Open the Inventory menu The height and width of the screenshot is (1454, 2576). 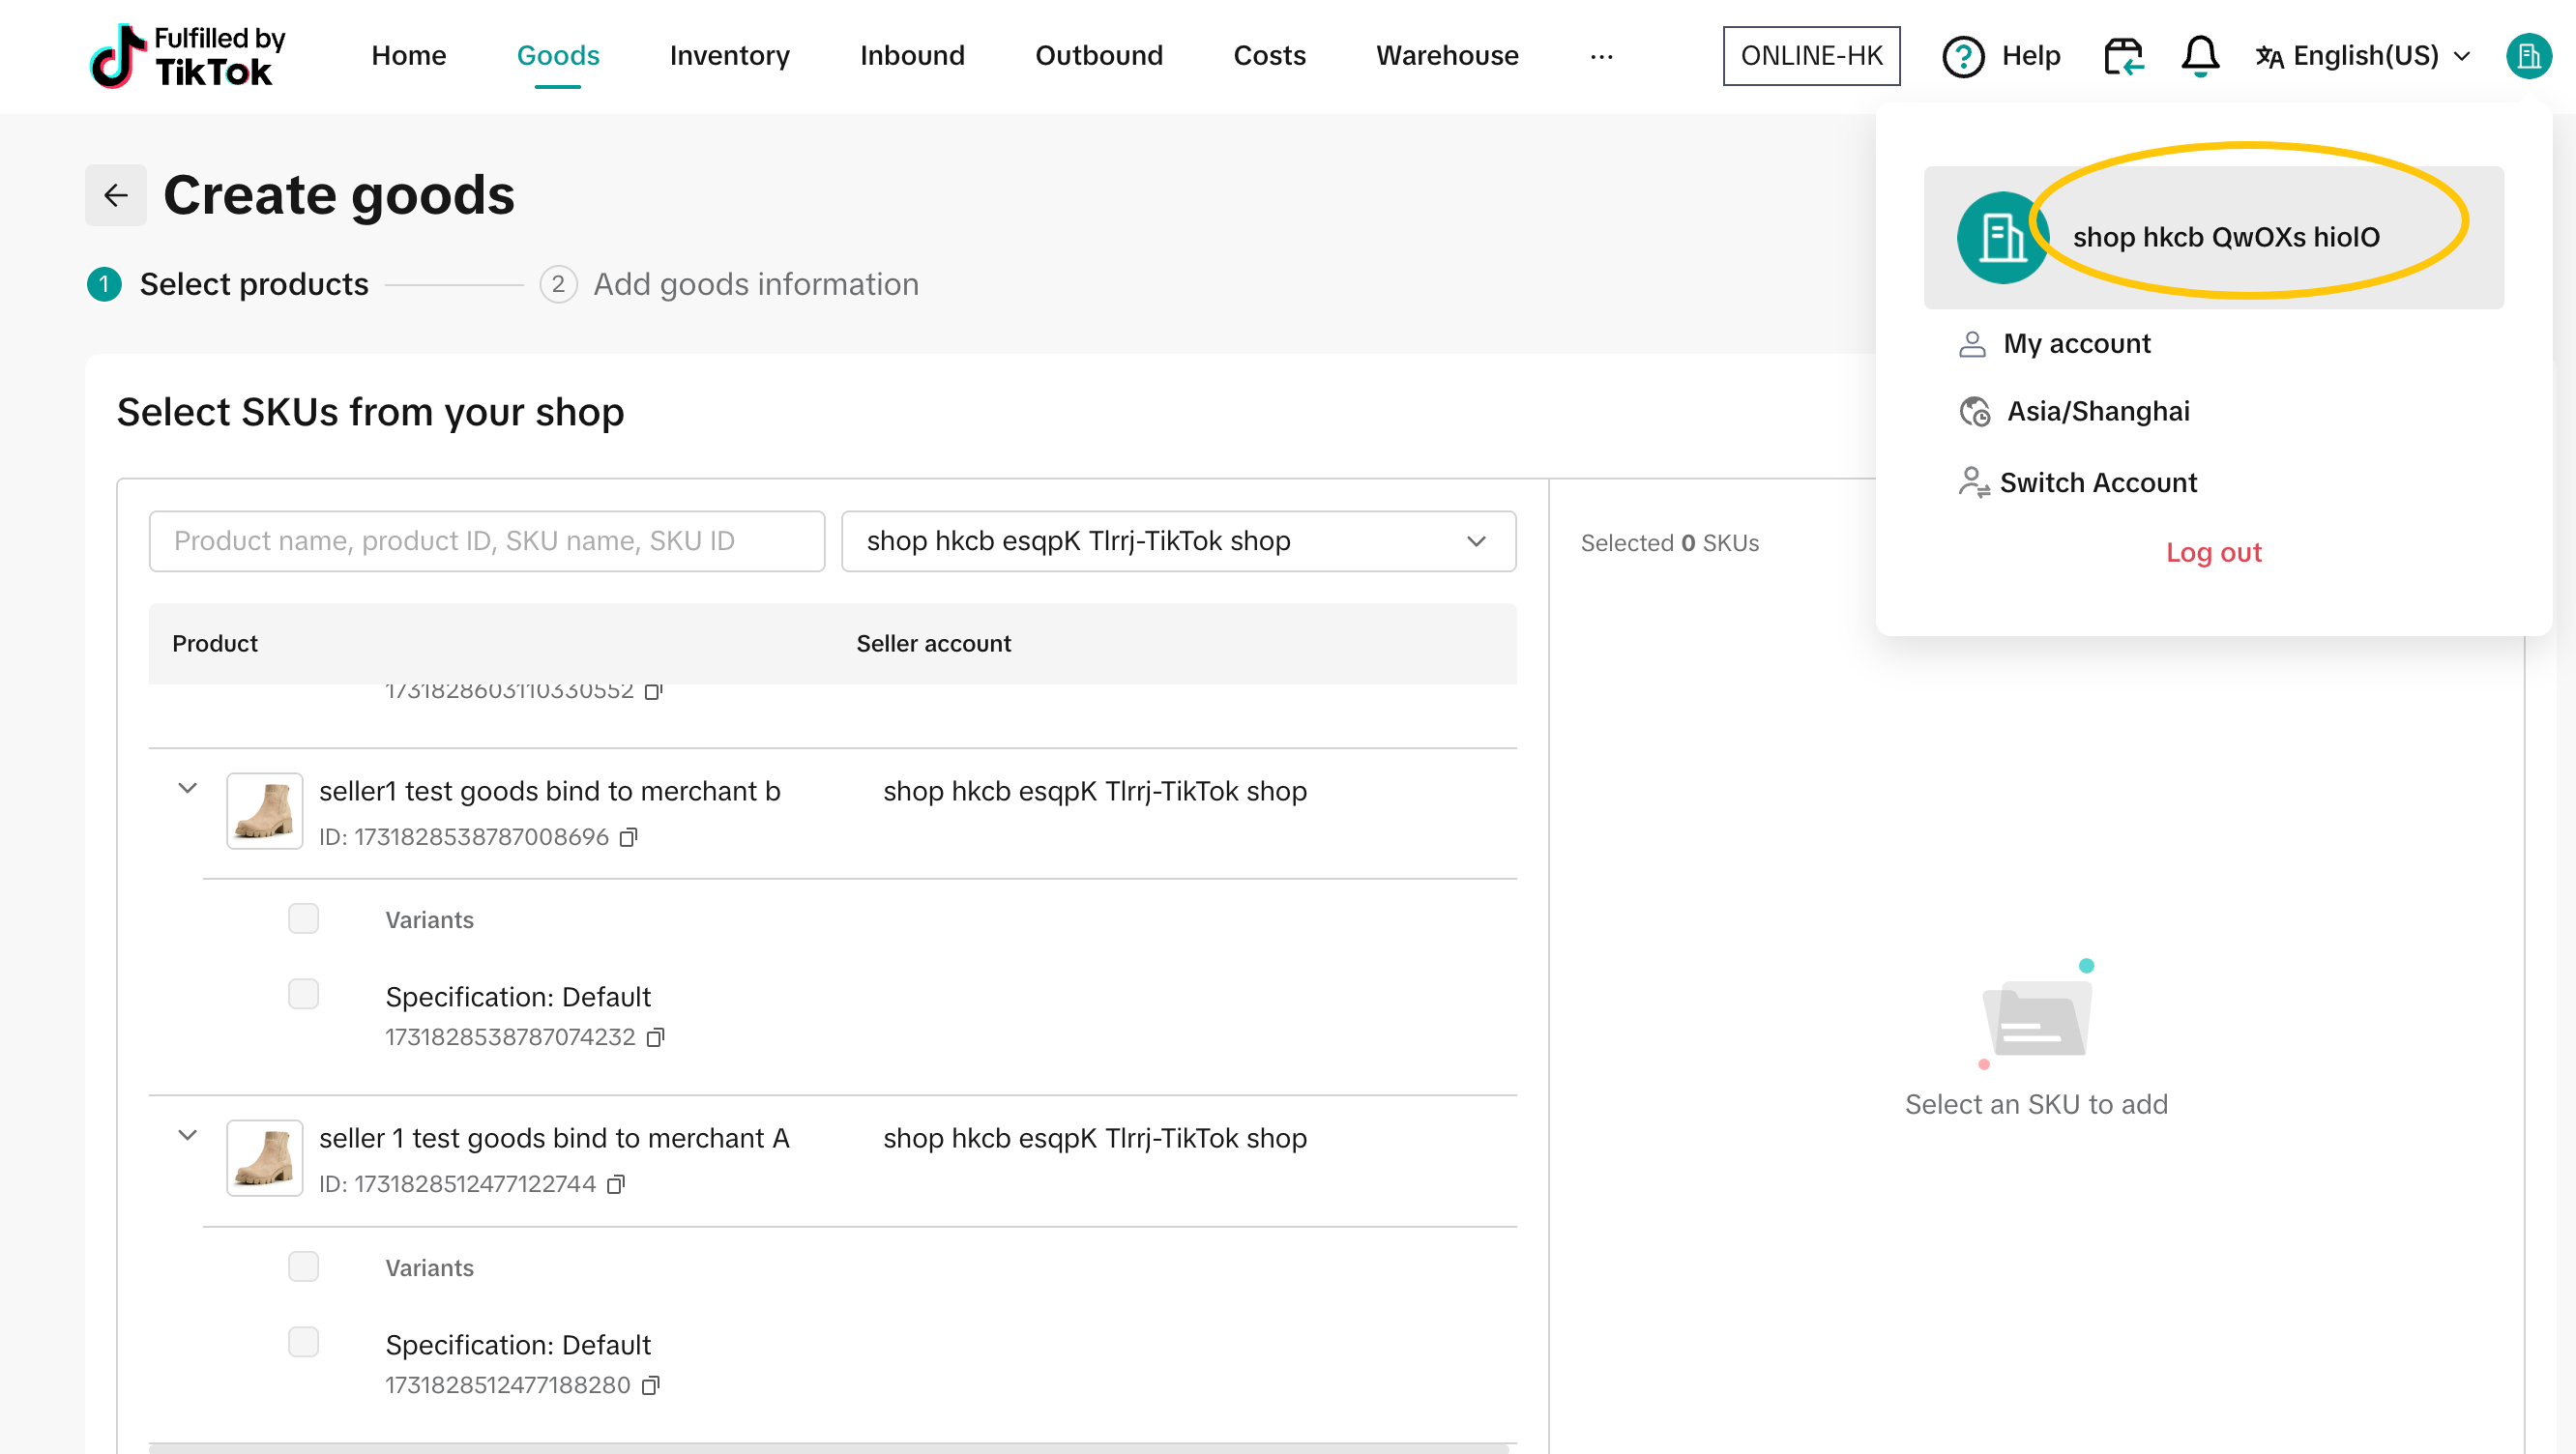coord(729,56)
